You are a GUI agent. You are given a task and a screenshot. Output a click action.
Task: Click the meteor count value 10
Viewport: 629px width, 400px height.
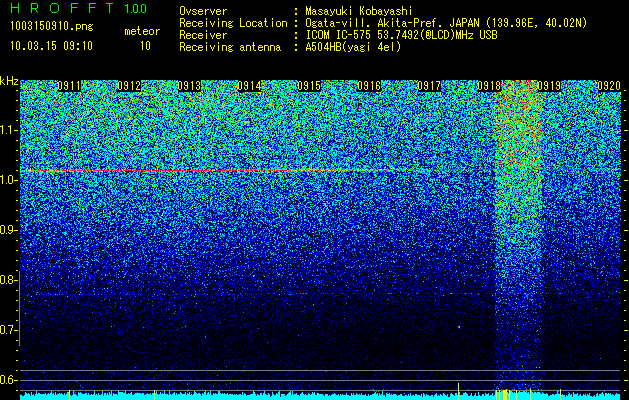(x=145, y=46)
